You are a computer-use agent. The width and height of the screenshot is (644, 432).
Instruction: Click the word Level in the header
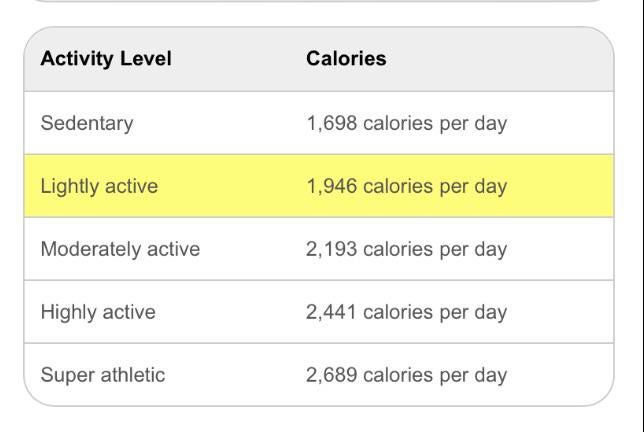click(x=145, y=59)
